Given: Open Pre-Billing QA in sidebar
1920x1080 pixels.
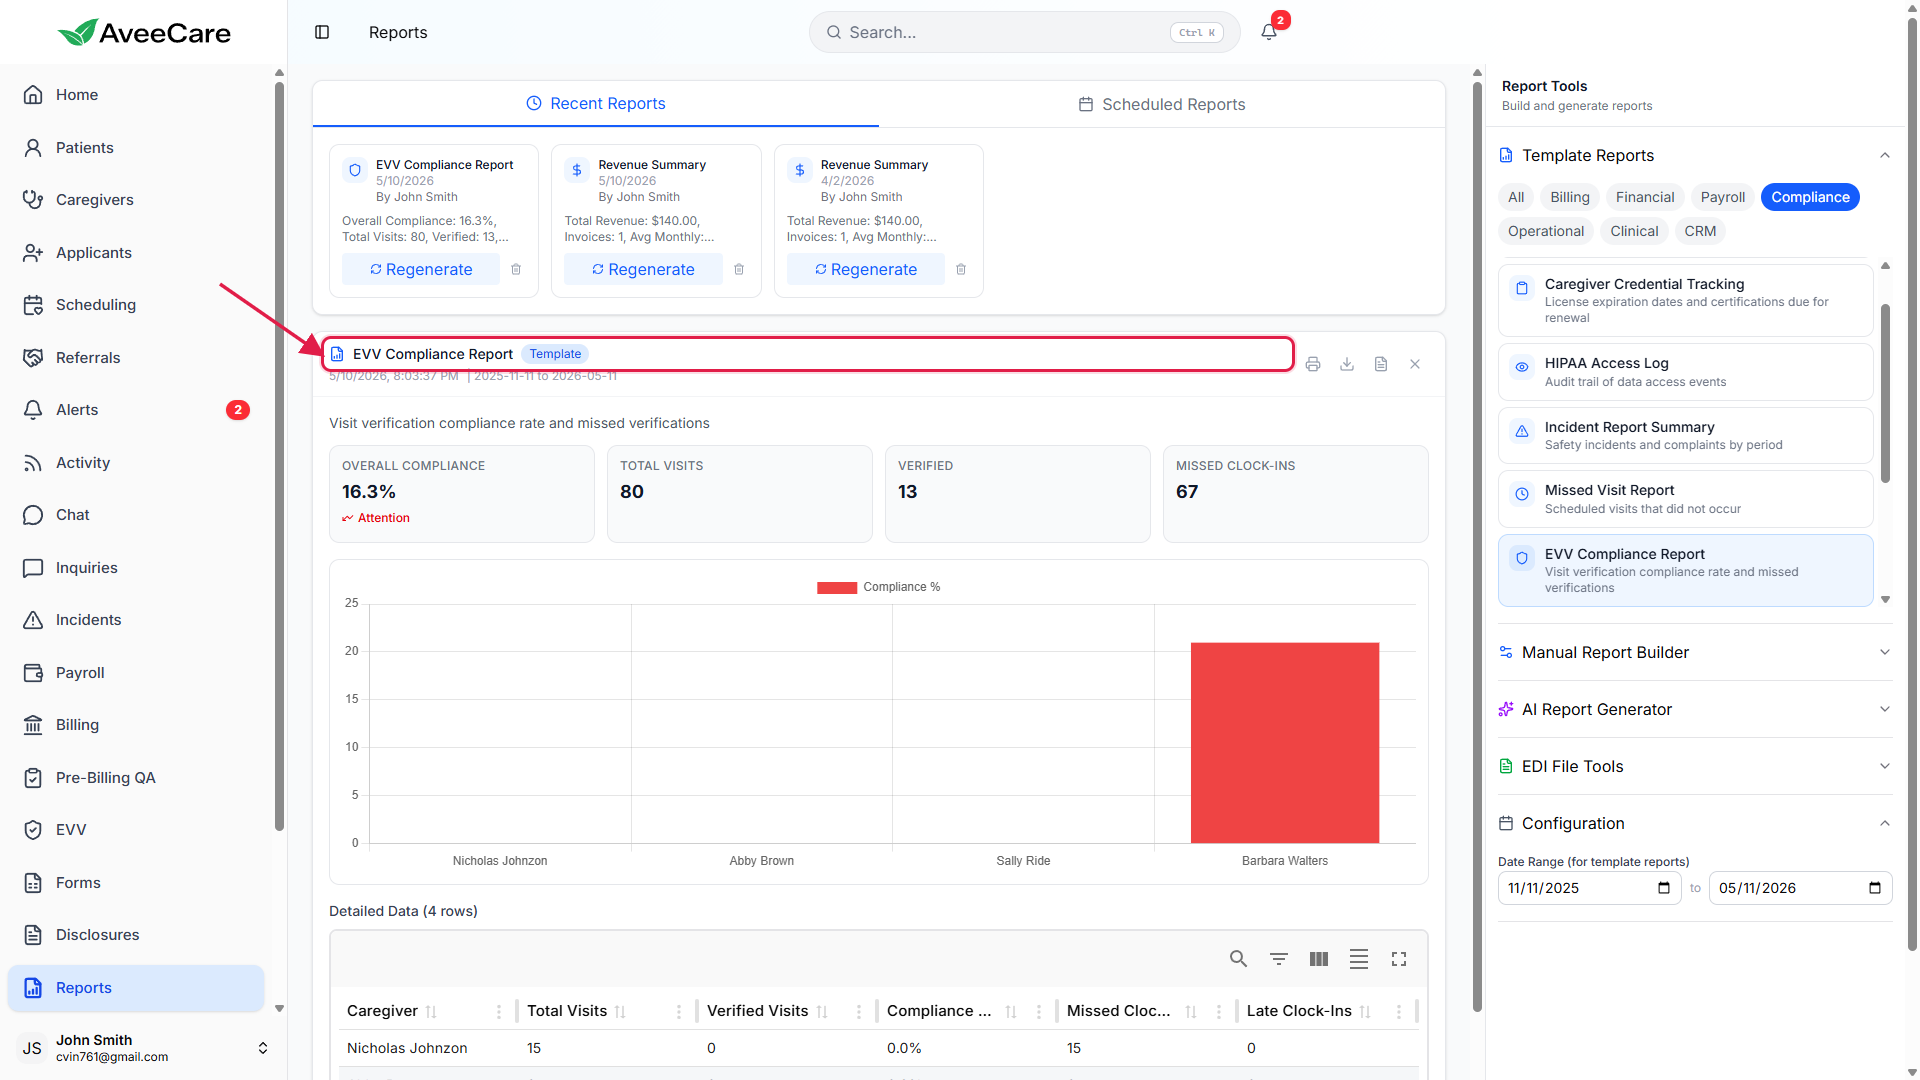Looking at the screenshot, I should coord(136,778).
